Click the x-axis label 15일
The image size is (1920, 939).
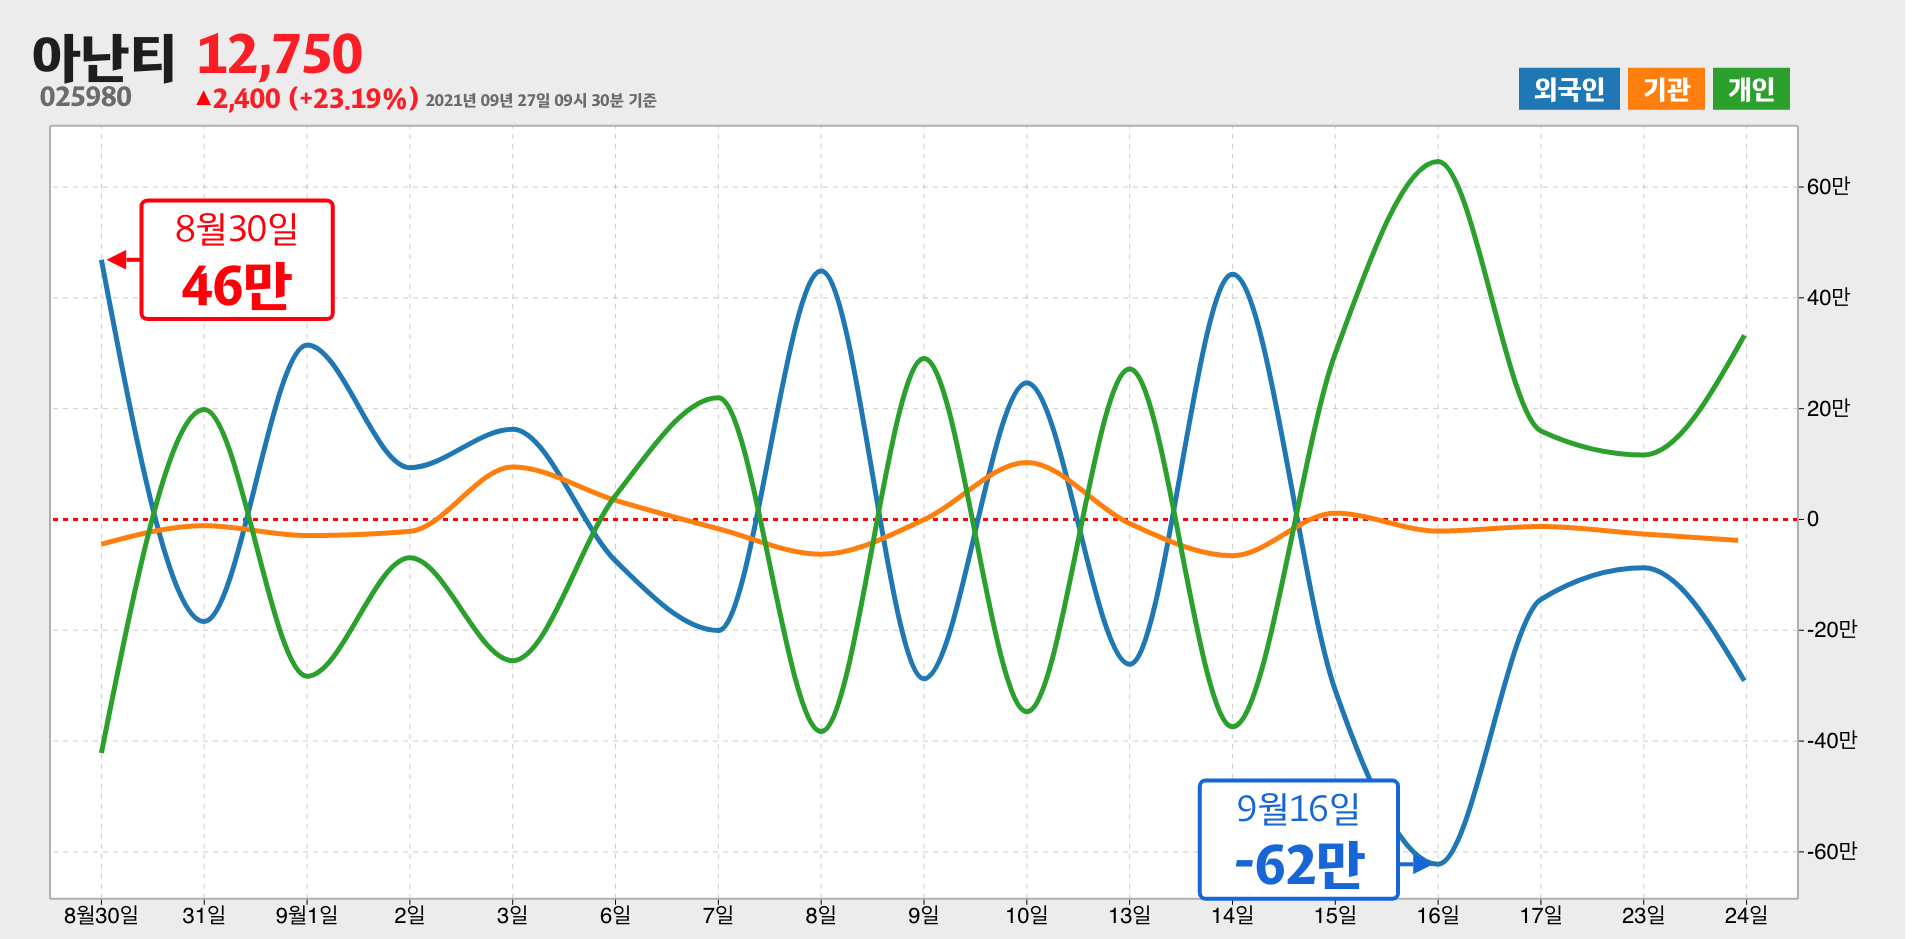1336,915
